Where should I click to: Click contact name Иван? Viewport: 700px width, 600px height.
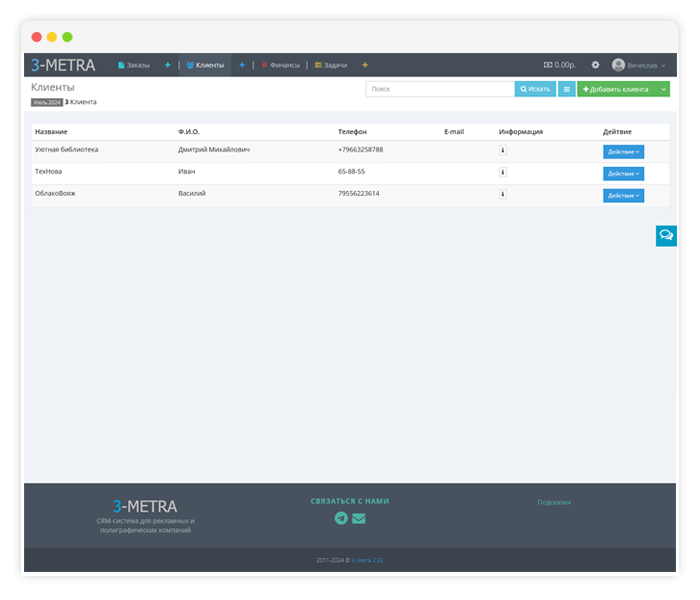[x=187, y=171]
